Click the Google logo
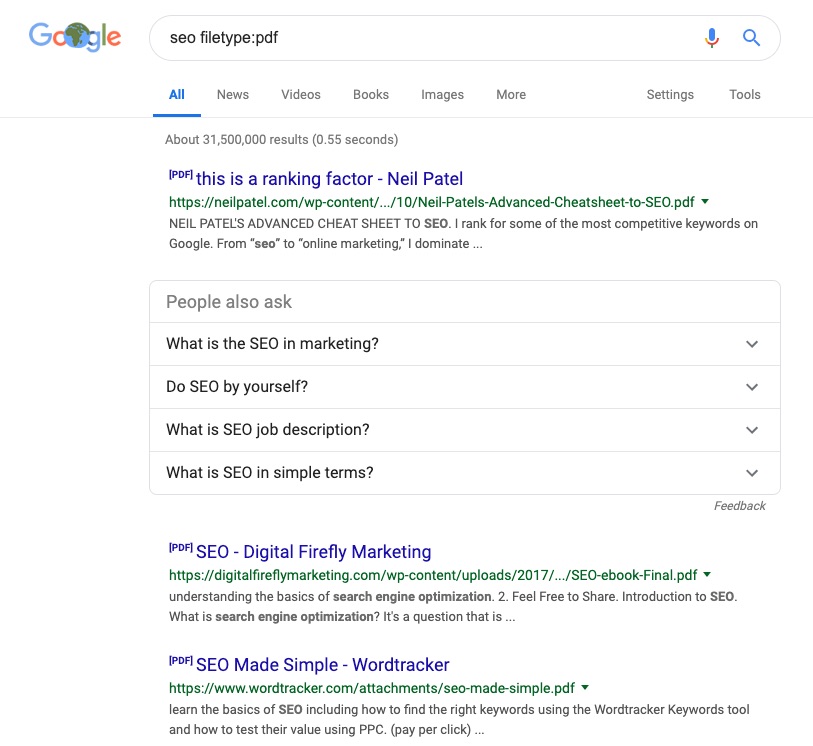813x746 pixels. click(75, 37)
